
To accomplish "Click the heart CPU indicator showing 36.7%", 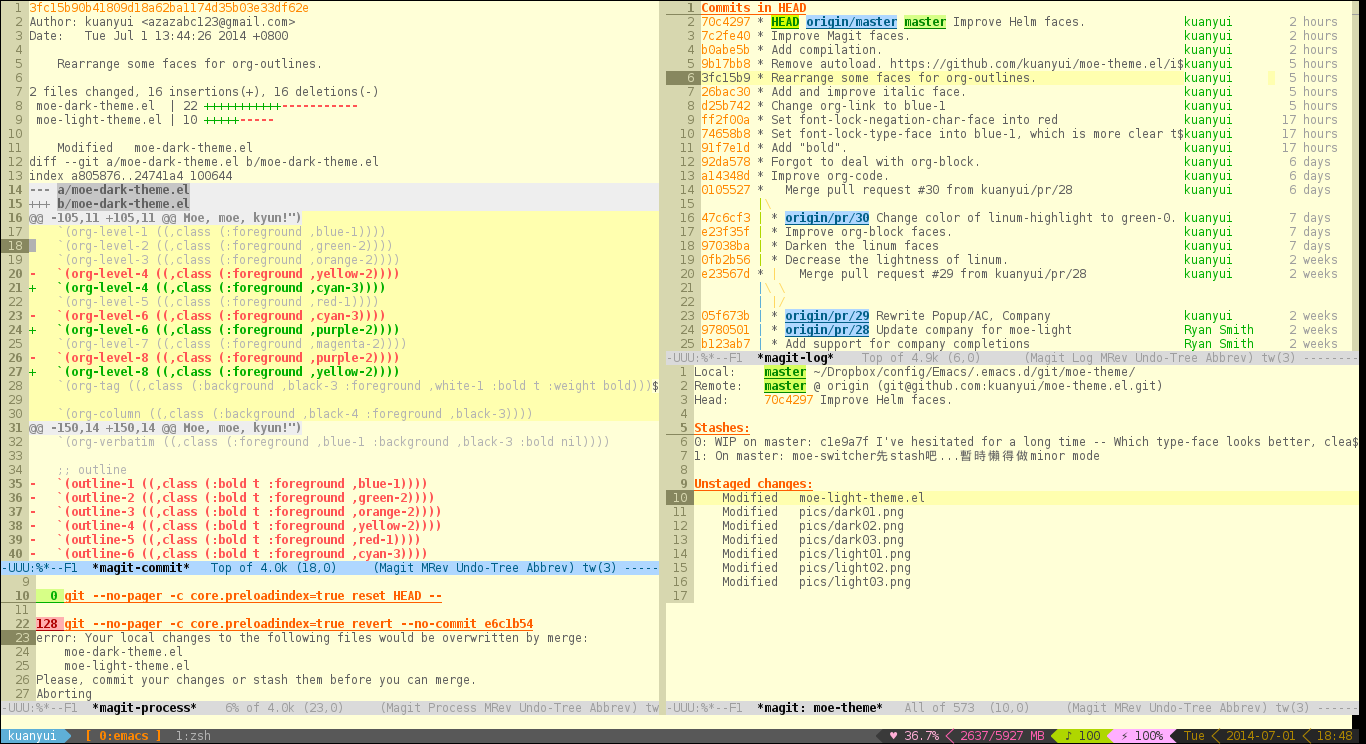I will click(914, 736).
